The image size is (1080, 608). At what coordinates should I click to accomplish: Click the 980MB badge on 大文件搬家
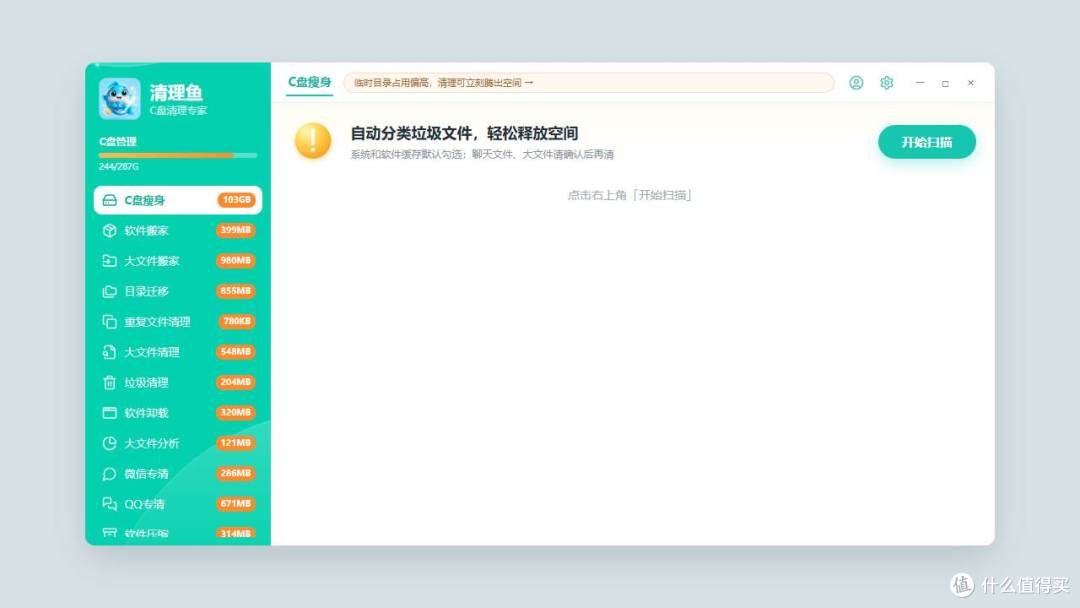click(x=236, y=260)
